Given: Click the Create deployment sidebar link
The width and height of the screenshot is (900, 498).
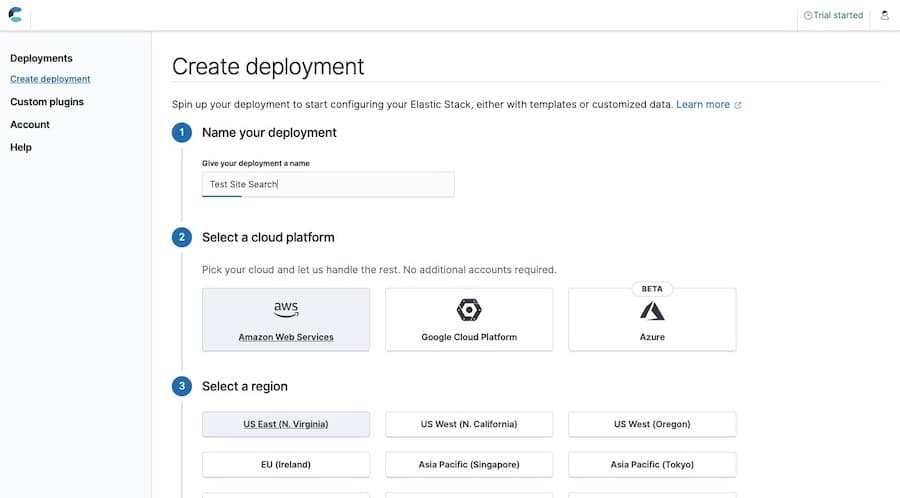Looking at the screenshot, I should coord(50,79).
